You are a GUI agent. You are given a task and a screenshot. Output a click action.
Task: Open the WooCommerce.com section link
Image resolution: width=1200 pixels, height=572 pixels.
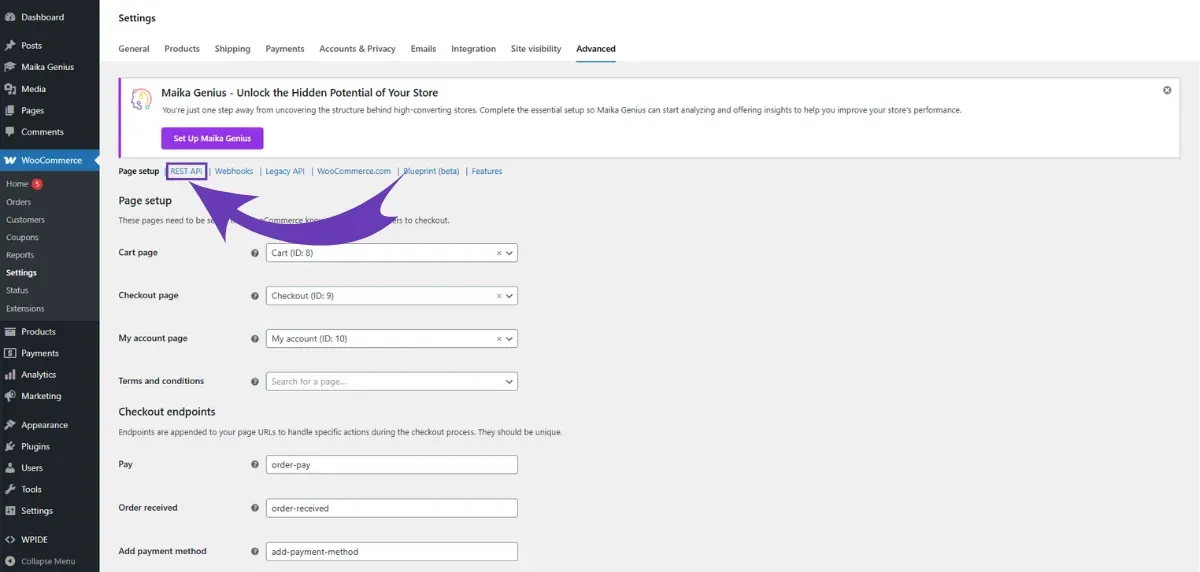click(354, 171)
